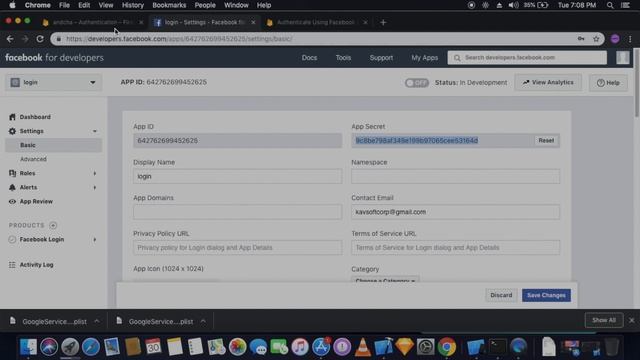Open the History menu
Viewport: 640px width, 360px height.
(x=133, y=5)
